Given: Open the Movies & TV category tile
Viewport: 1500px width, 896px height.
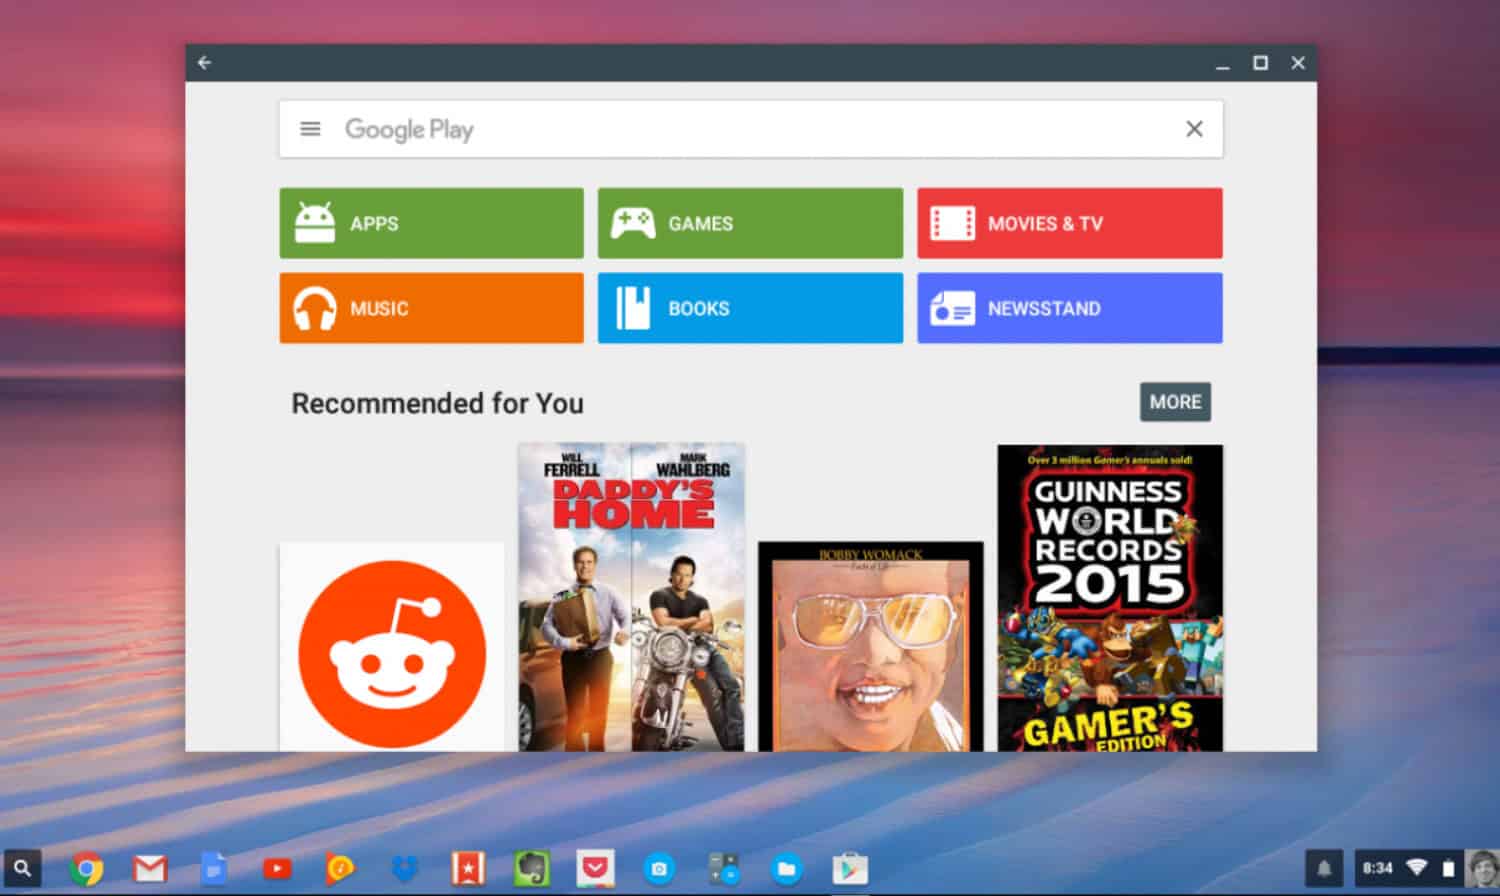Looking at the screenshot, I should [1069, 223].
